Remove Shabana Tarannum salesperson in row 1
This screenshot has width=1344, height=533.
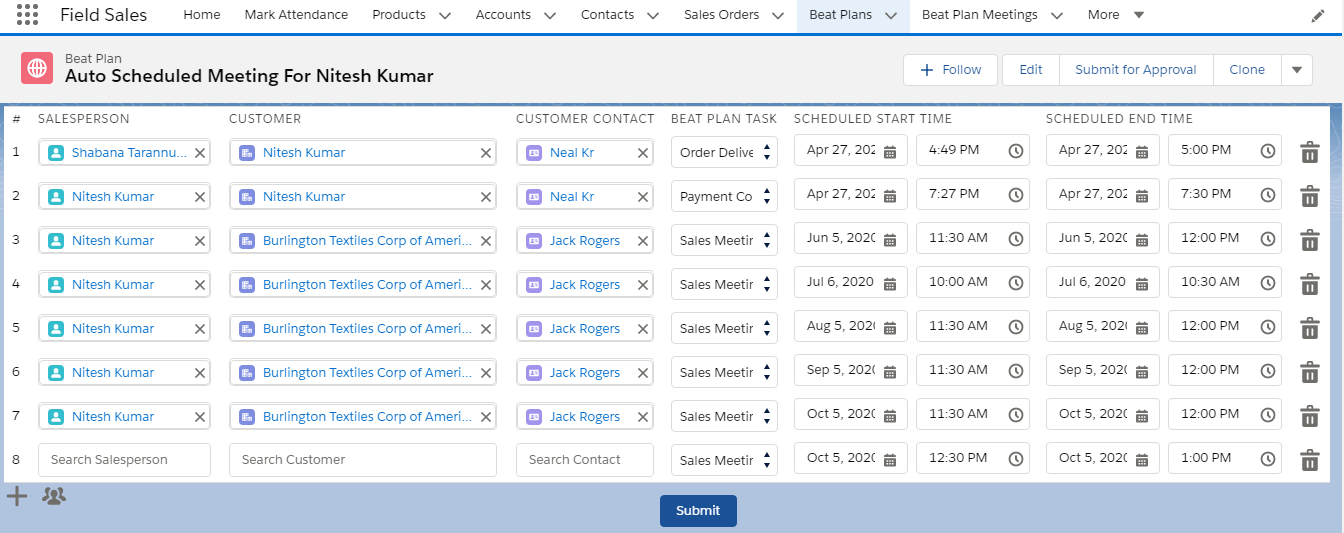199,153
